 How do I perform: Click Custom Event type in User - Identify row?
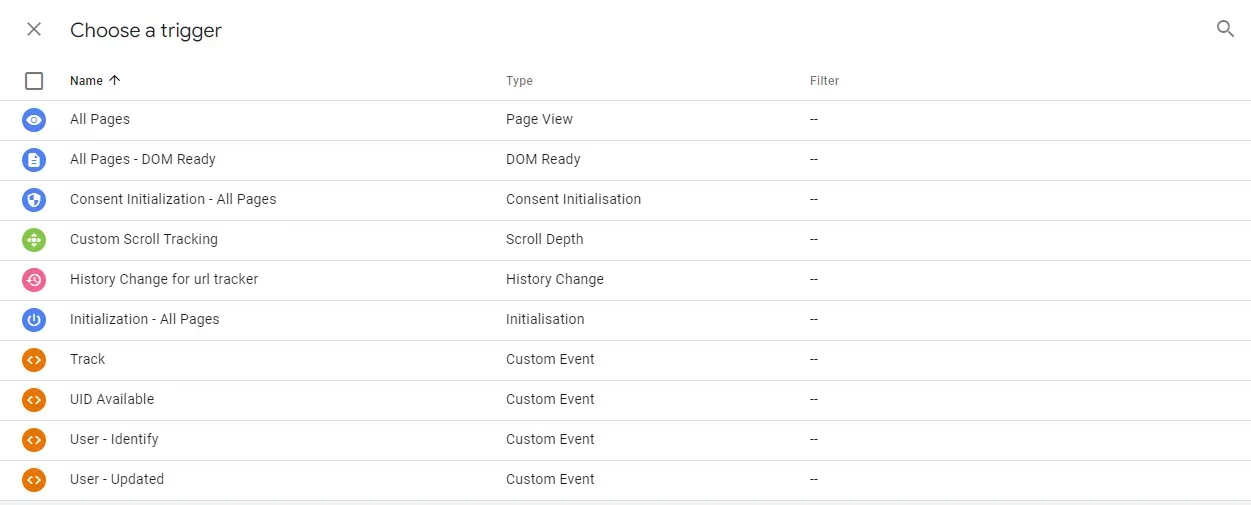click(550, 439)
